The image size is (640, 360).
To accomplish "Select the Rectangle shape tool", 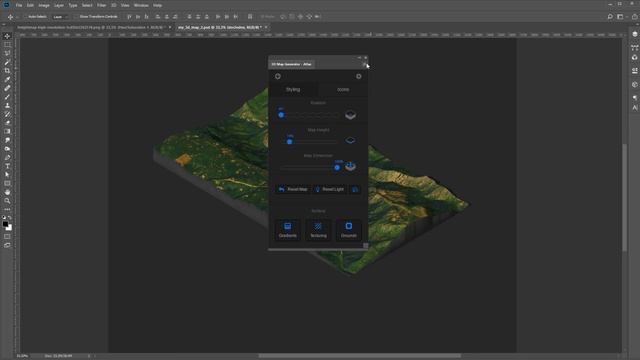I will coord(7,184).
